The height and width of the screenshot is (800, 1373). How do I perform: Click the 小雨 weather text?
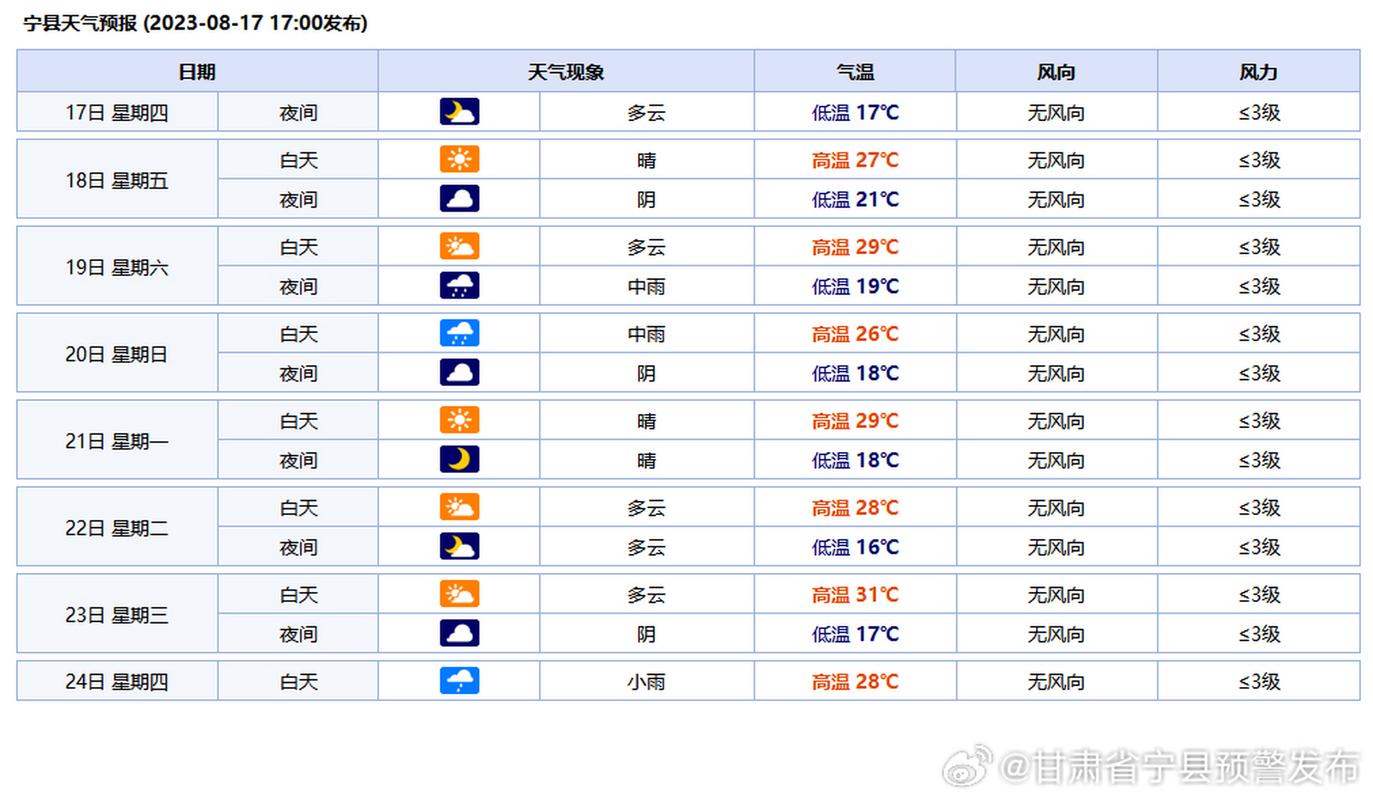[646, 681]
